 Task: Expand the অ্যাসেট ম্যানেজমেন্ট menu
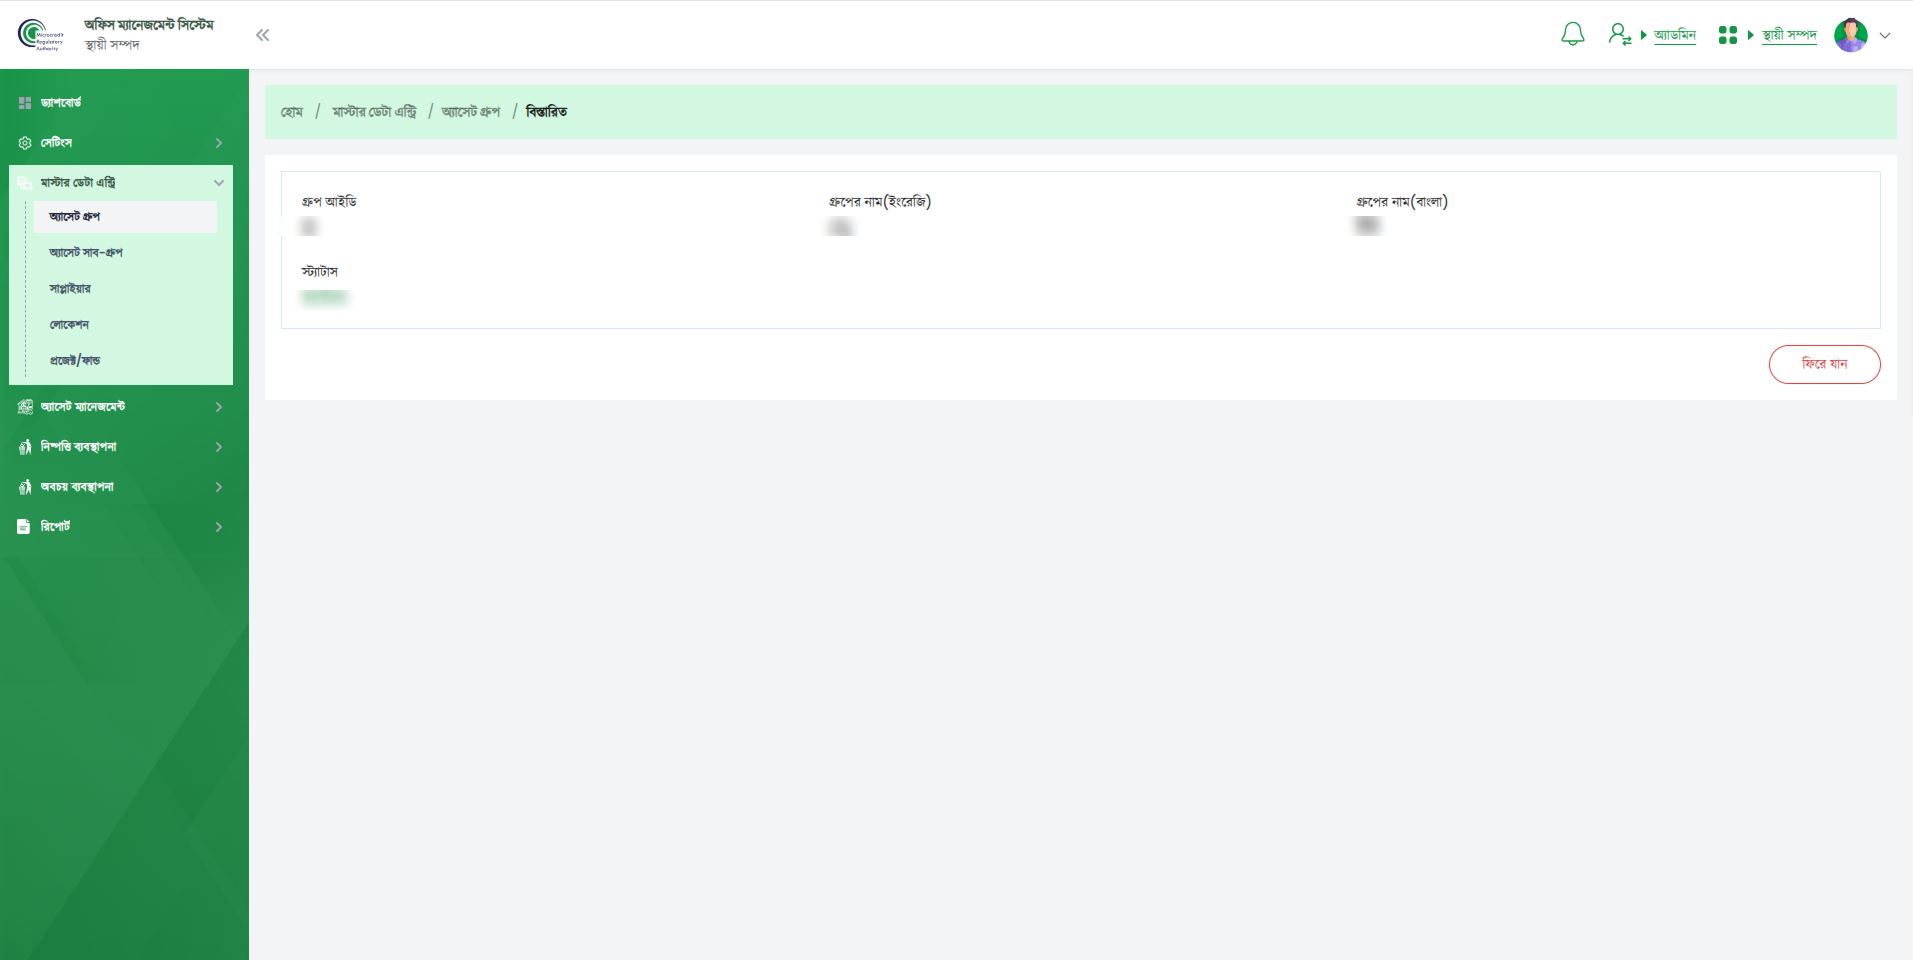coord(219,407)
